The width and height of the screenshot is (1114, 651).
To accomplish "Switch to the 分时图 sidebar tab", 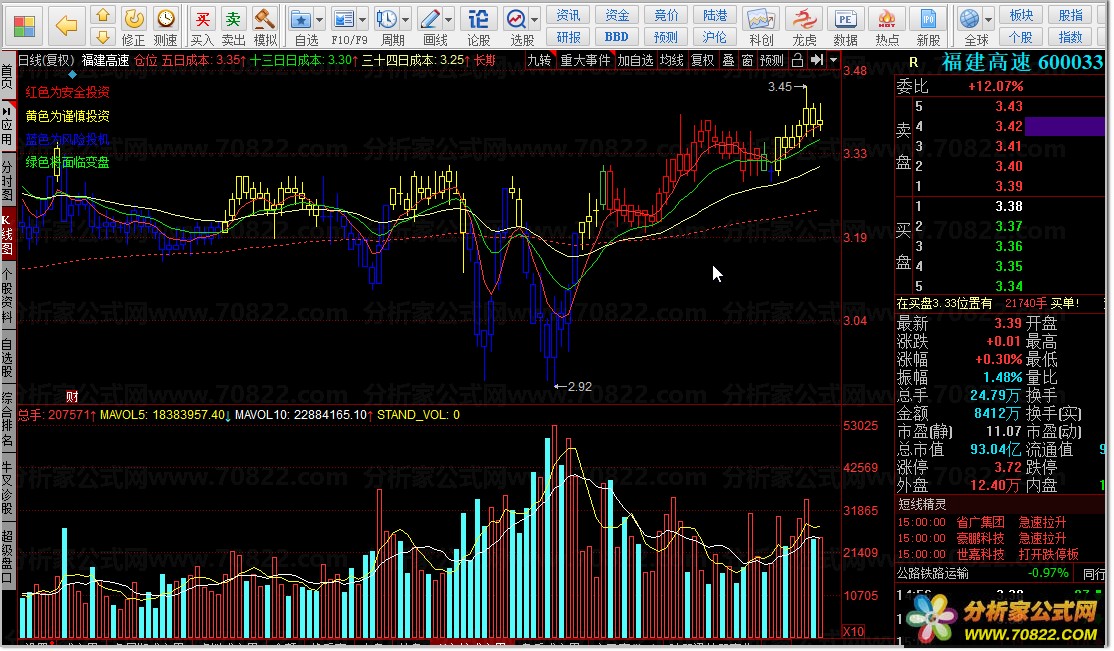I will pyautogui.click(x=7, y=181).
